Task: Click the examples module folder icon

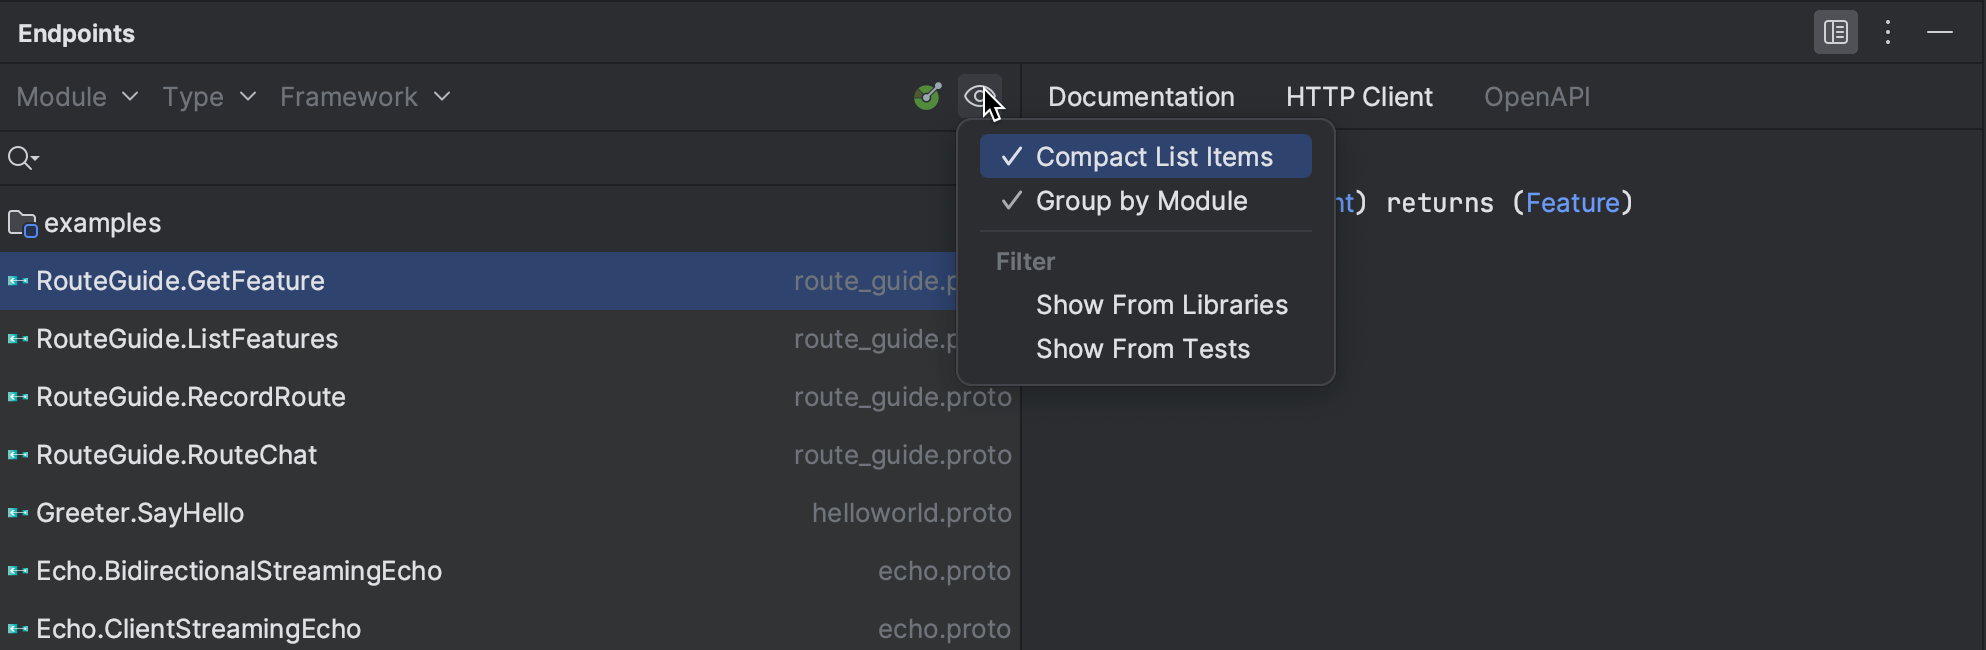Action: 20,222
